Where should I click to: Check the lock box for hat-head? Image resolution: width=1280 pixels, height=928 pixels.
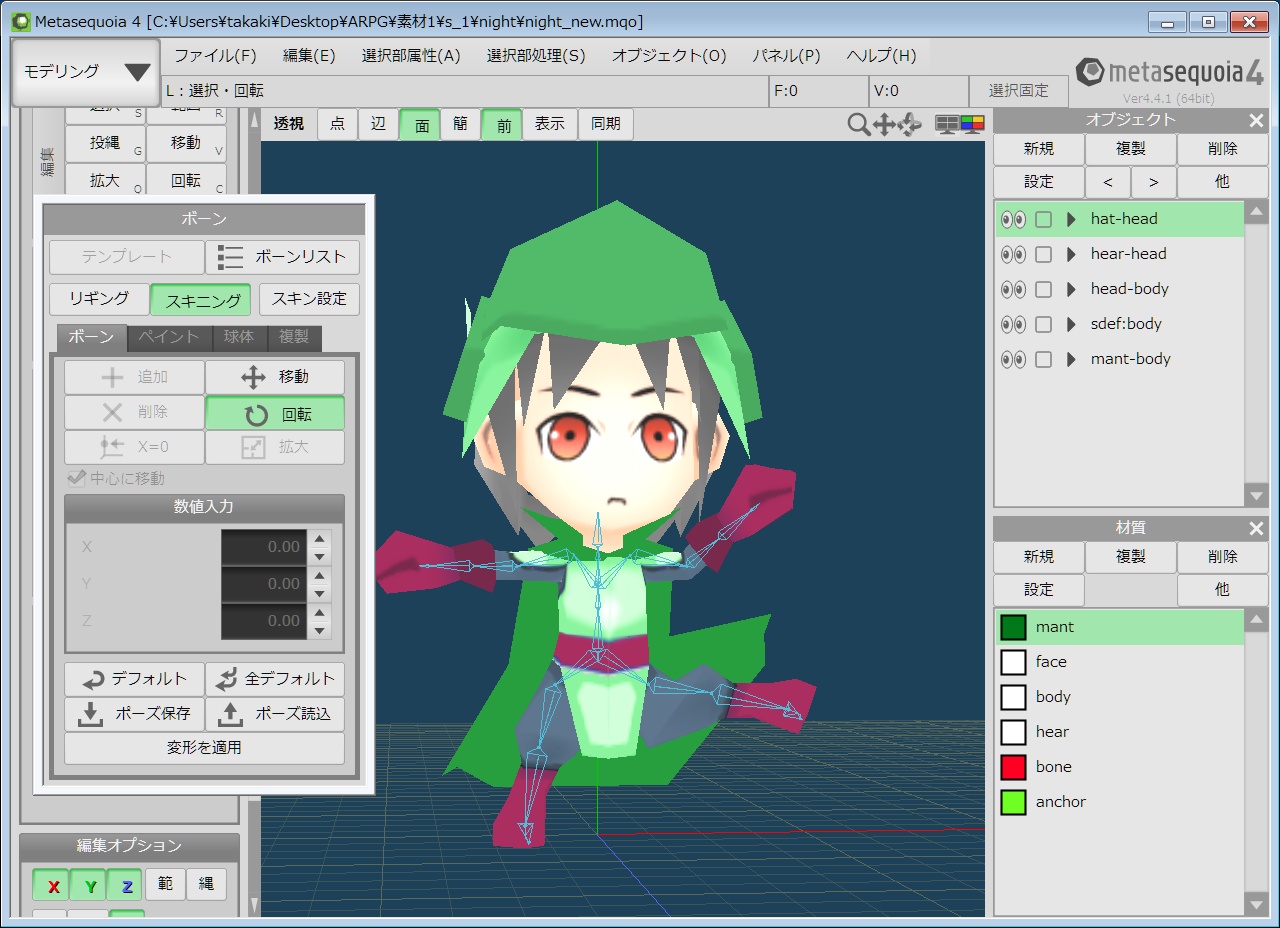1043,219
